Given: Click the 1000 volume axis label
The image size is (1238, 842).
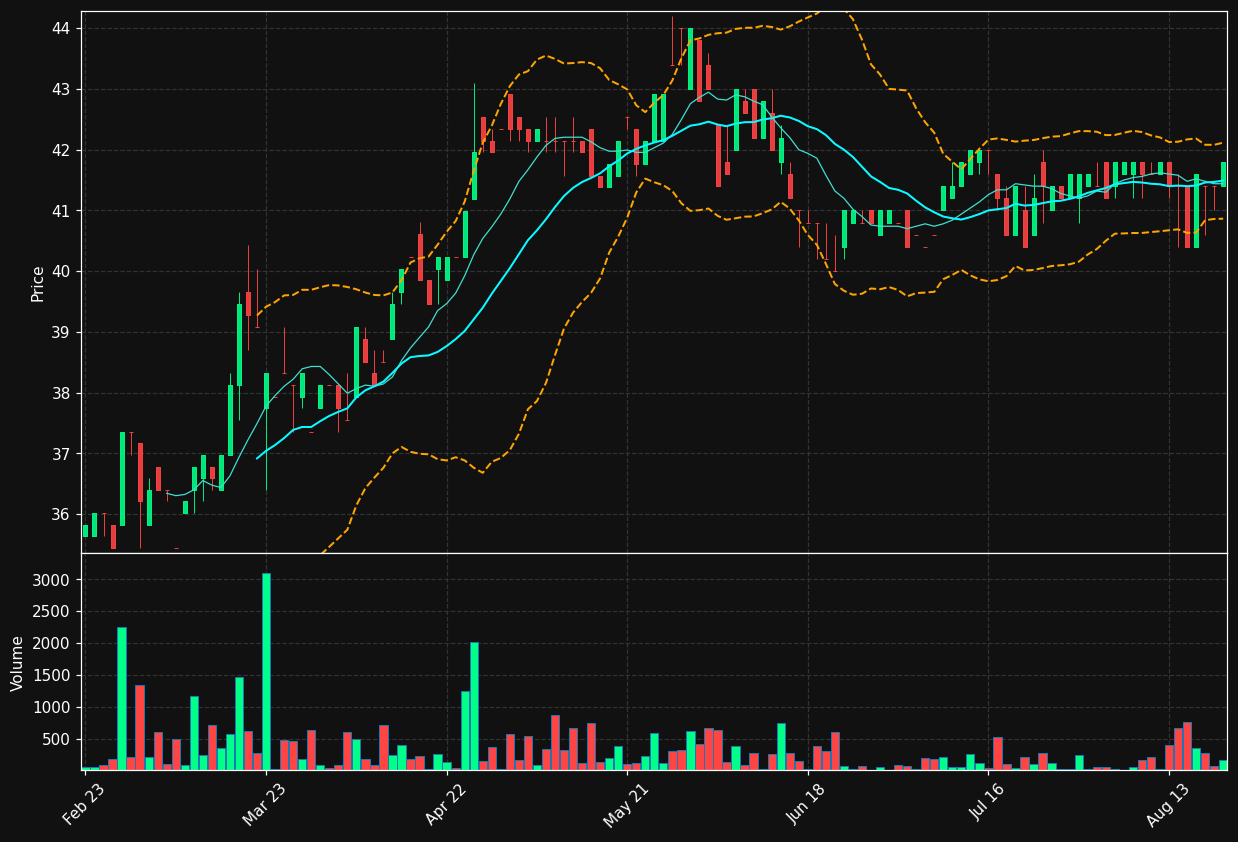Looking at the screenshot, I should coord(53,708).
